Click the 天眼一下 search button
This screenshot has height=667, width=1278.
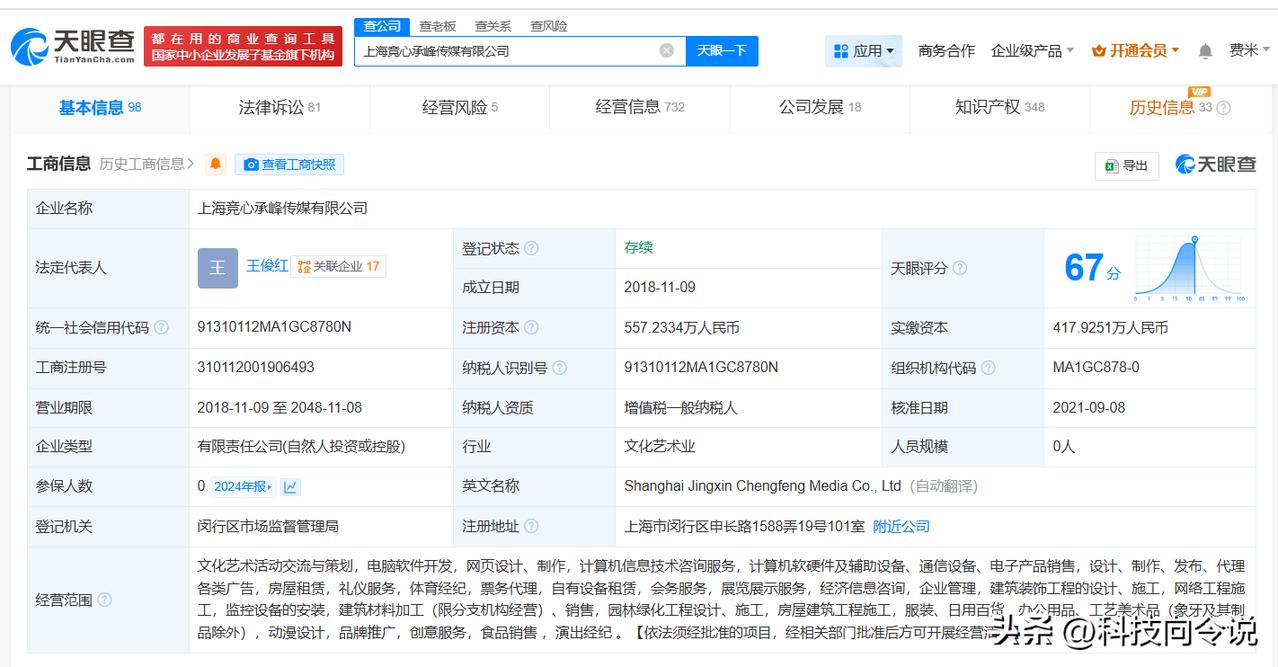pyautogui.click(x=722, y=51)
